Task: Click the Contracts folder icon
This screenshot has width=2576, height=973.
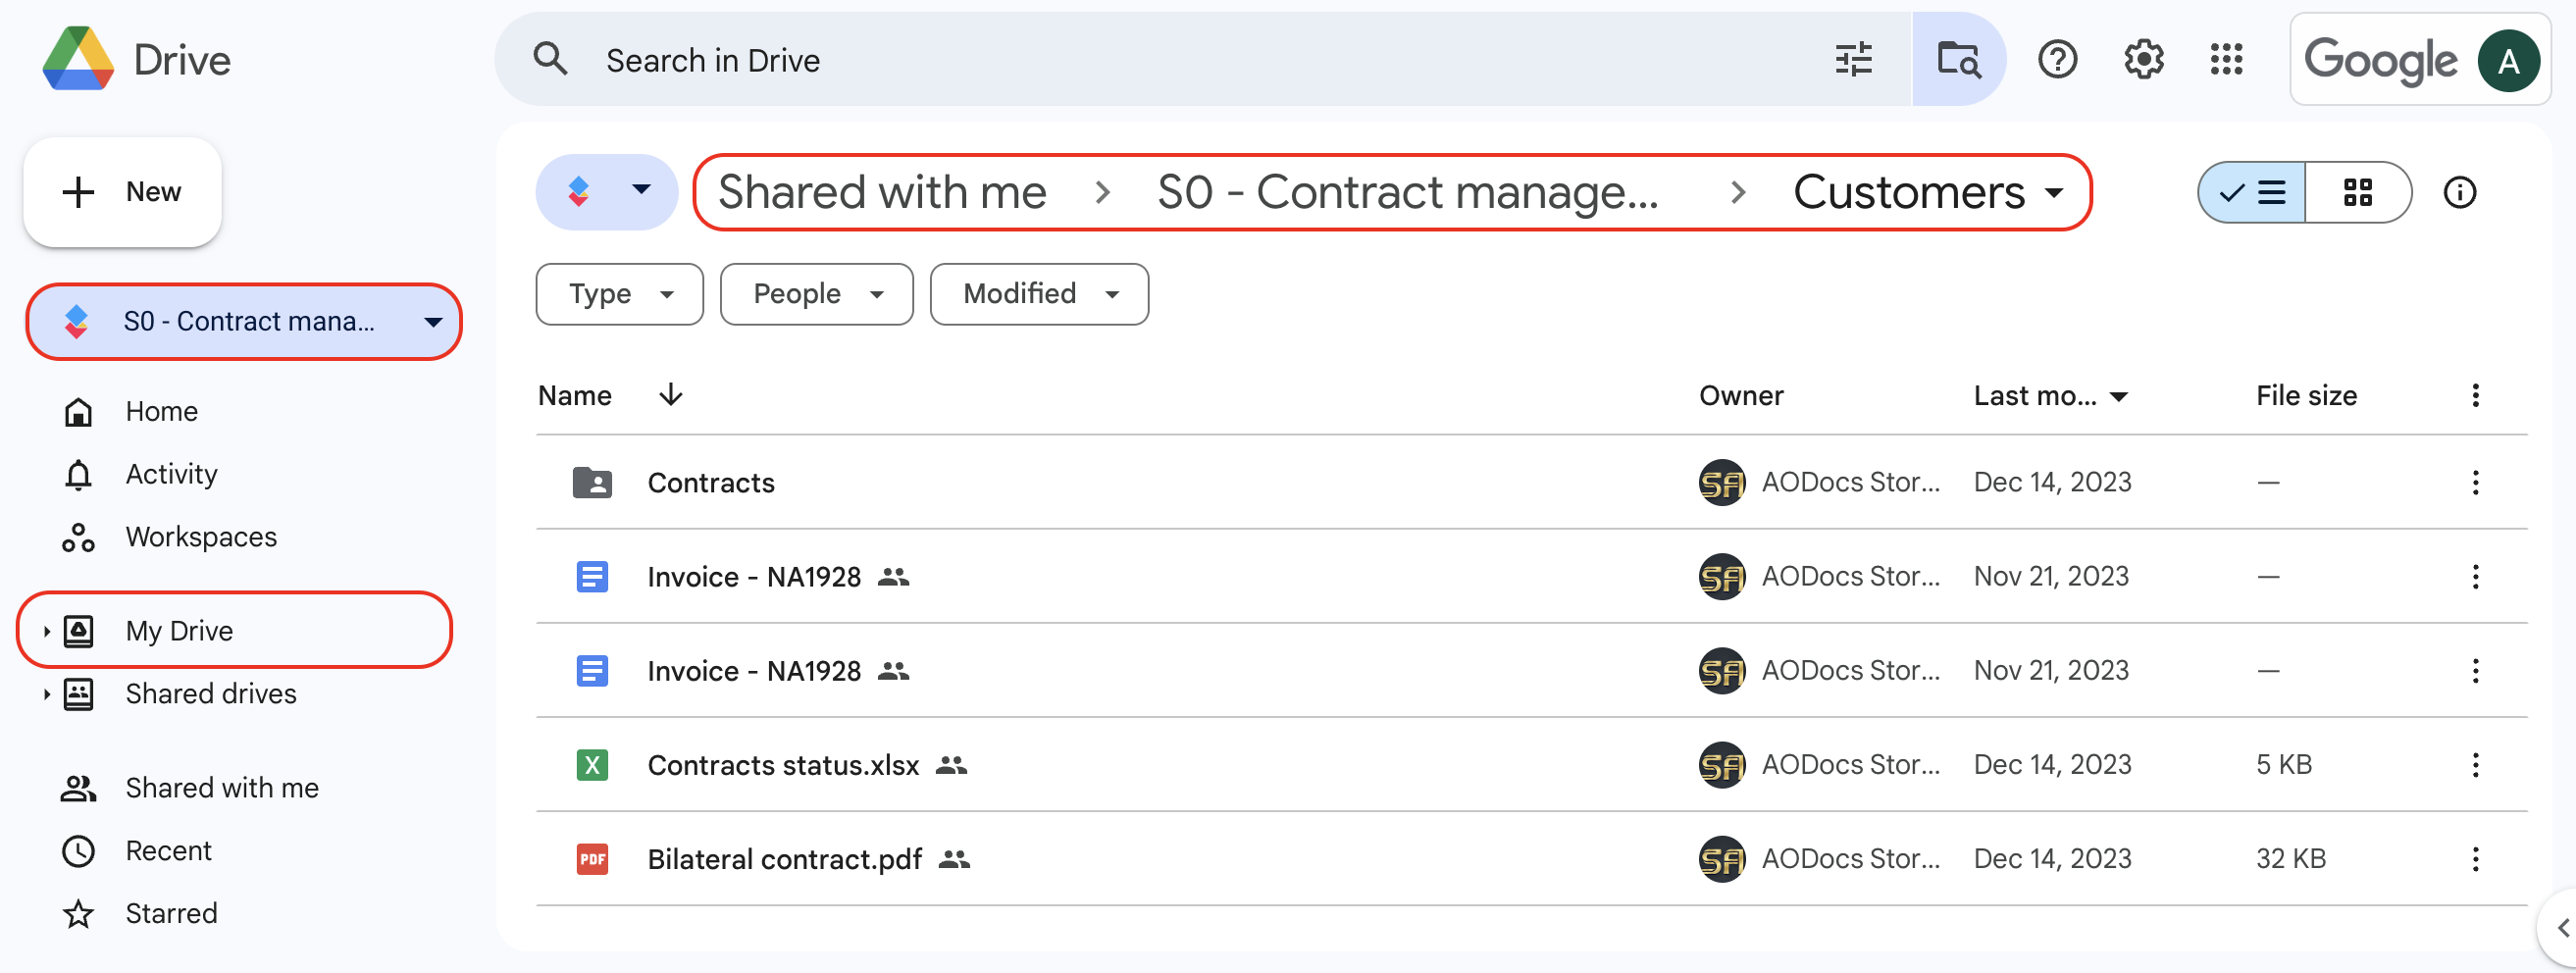Action: (x=592, y=483)
